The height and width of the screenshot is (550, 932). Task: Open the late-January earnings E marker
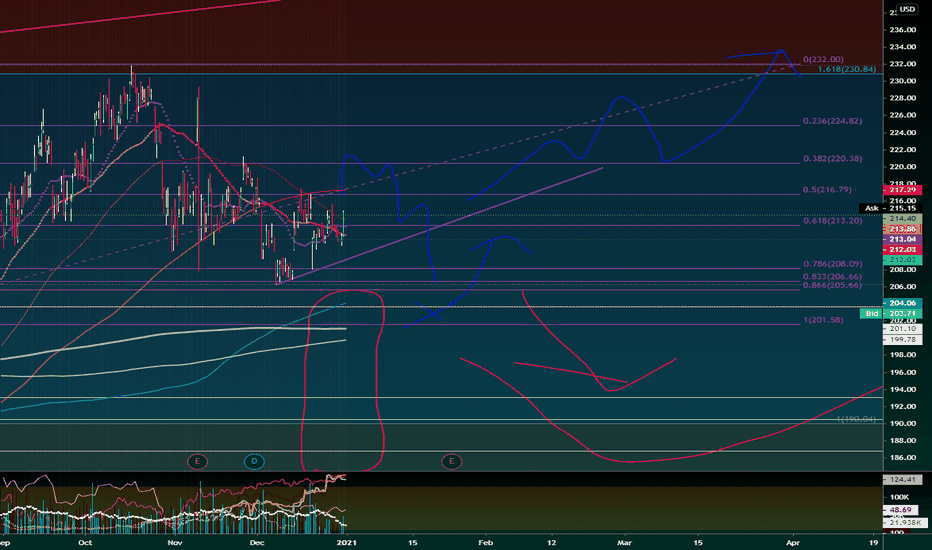(452, 461)
